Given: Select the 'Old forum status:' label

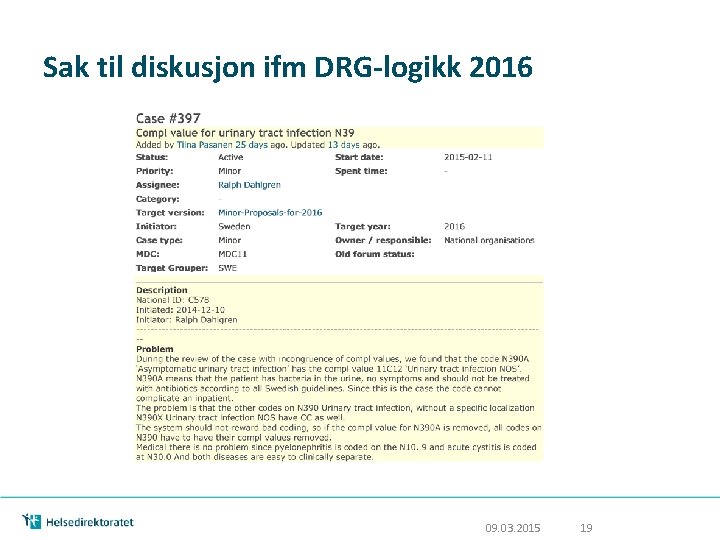Looking at the screenshot, I should click(x=375, y=254).
